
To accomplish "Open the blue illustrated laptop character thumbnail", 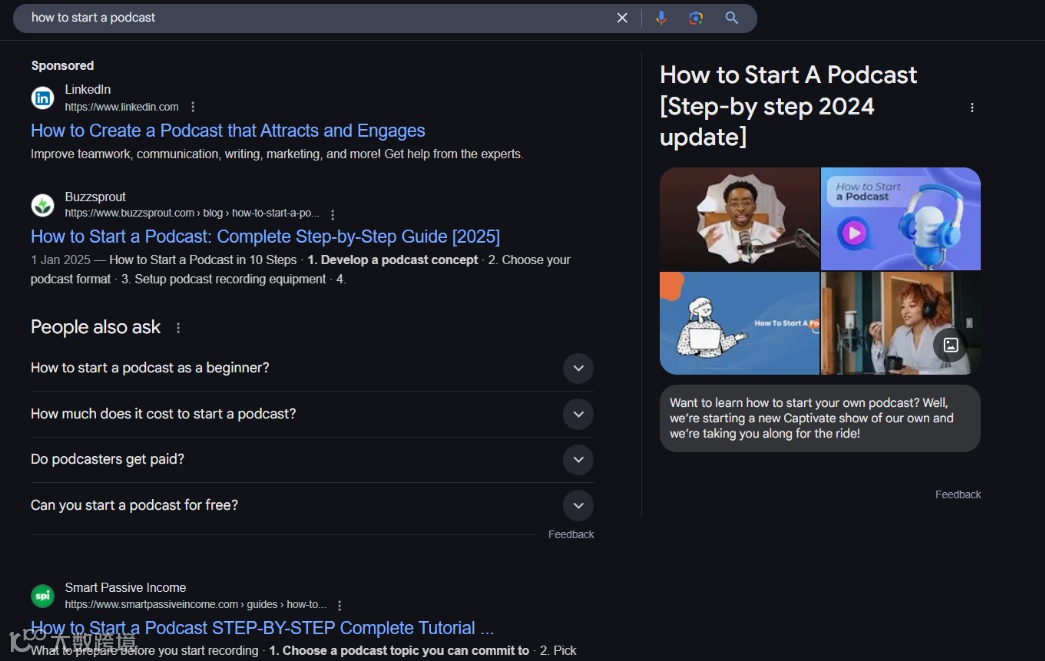I will pos(740,323).
